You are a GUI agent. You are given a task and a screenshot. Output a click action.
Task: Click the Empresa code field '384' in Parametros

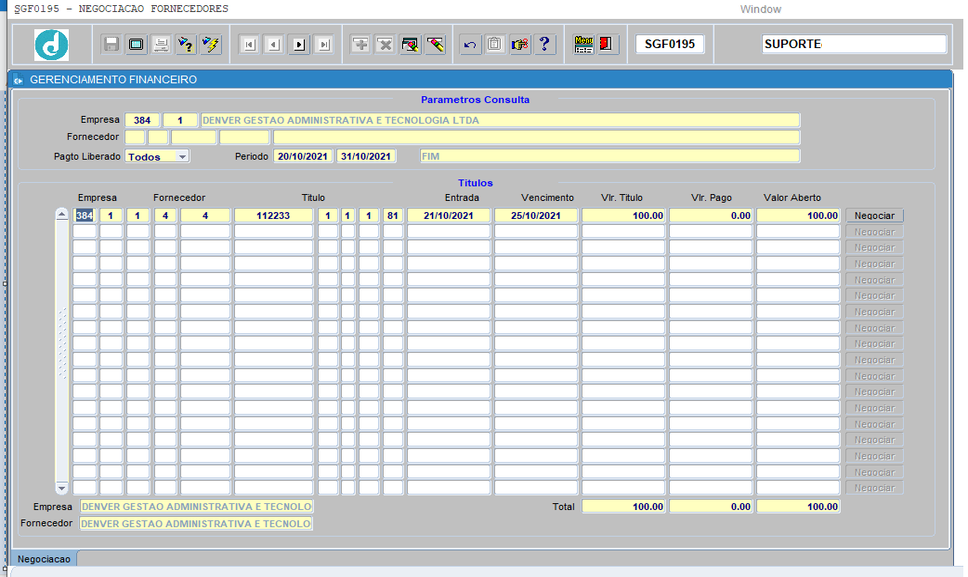(x=142, y=120)
